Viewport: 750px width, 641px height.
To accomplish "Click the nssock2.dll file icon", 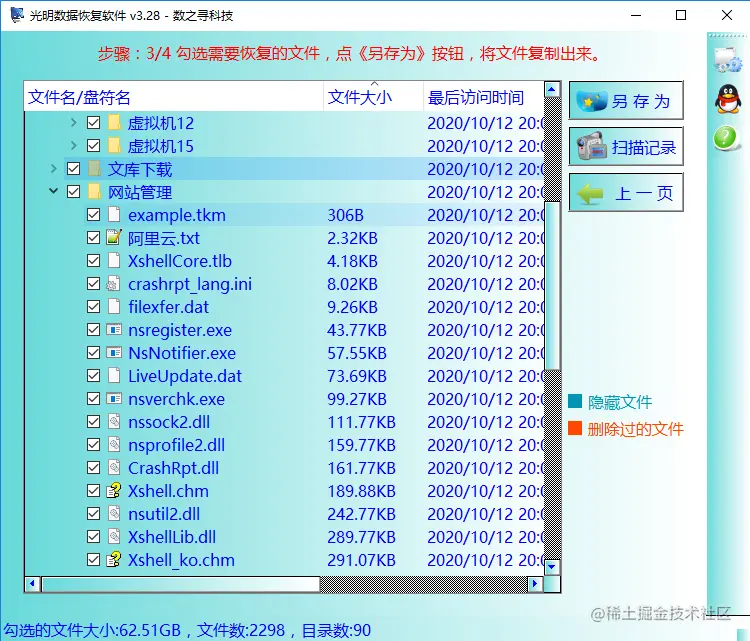I will (x=114, y=421).
